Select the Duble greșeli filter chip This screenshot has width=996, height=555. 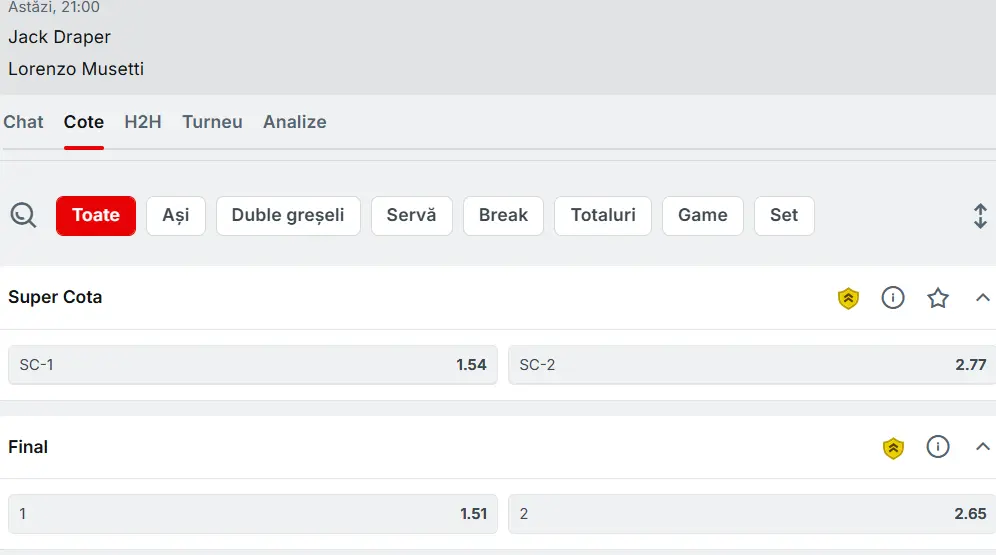[x=288, y=216]
